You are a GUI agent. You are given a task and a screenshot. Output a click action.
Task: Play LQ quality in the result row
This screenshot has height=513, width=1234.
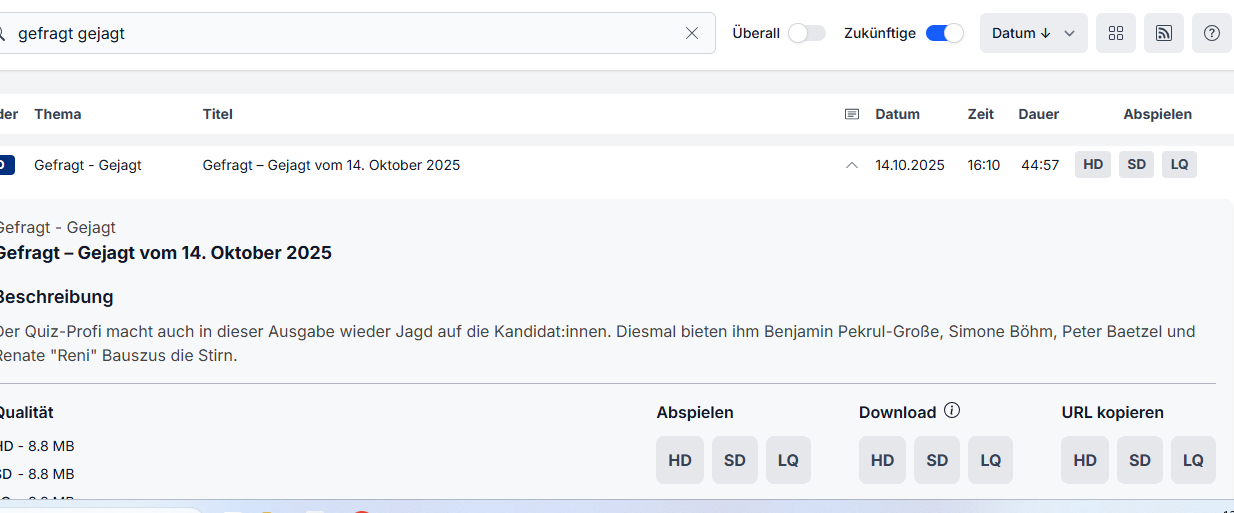1179,165
